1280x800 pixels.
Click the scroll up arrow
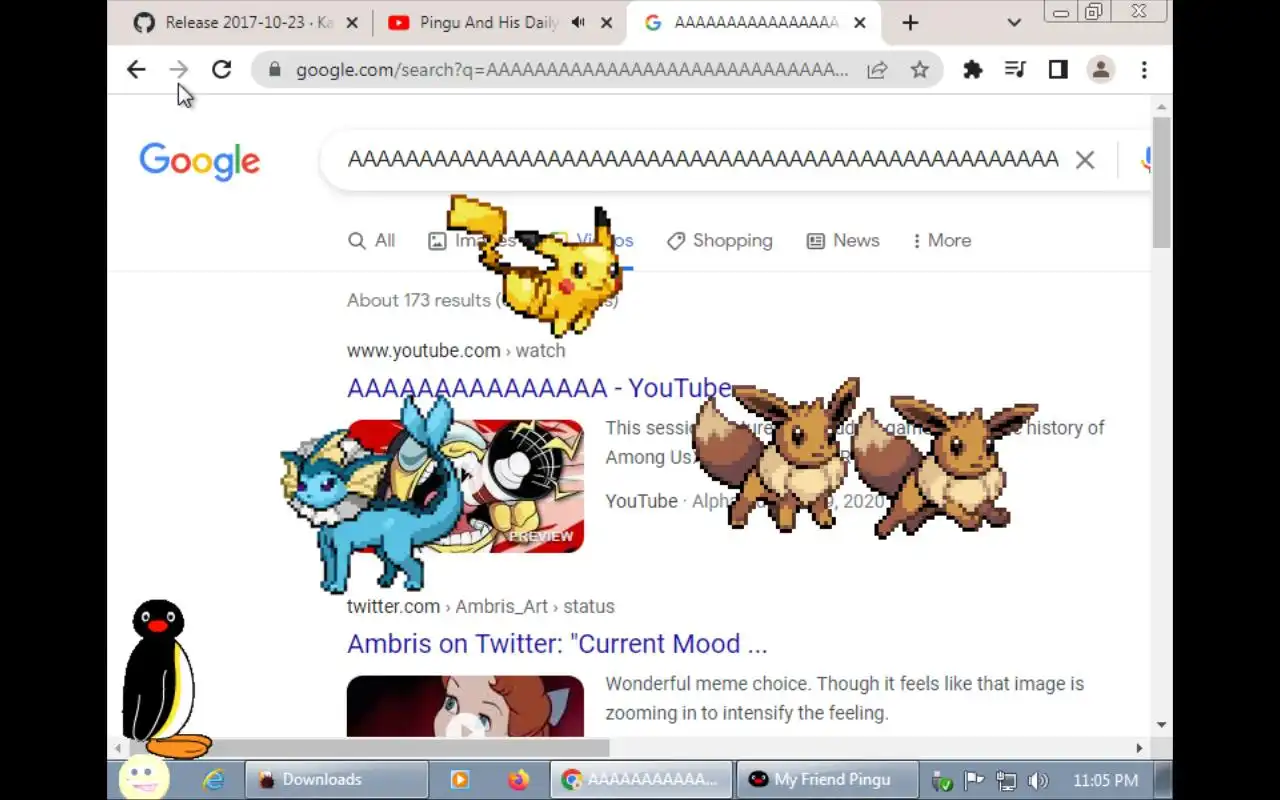tap(1161, 106)
